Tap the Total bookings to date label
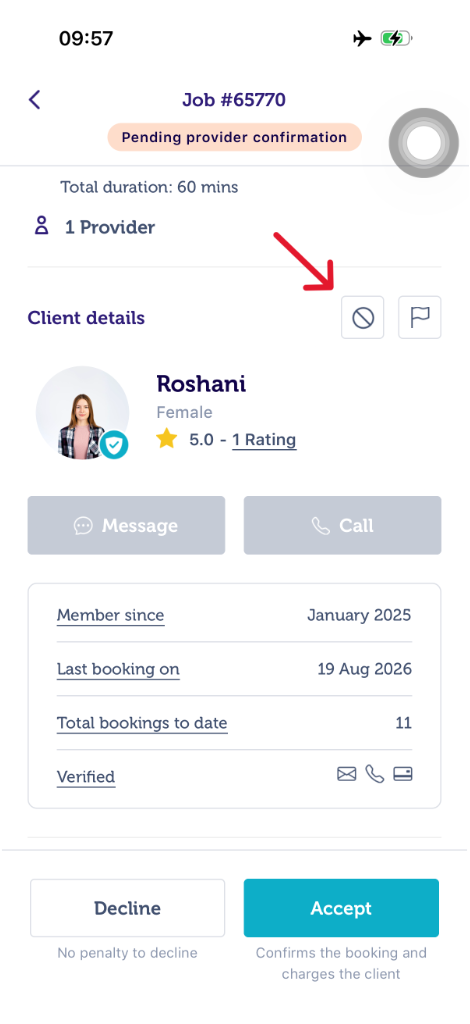Screen dimensions: 470x1024 point(142,723)
